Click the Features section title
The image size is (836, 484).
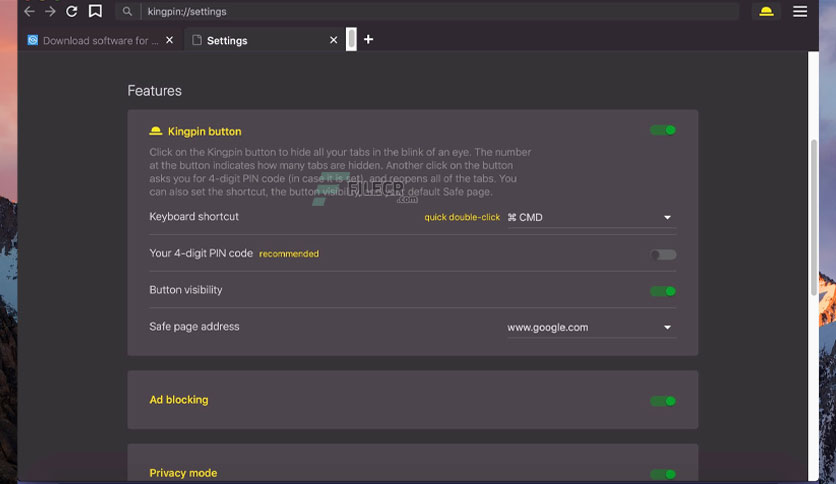tap(155, 91)
